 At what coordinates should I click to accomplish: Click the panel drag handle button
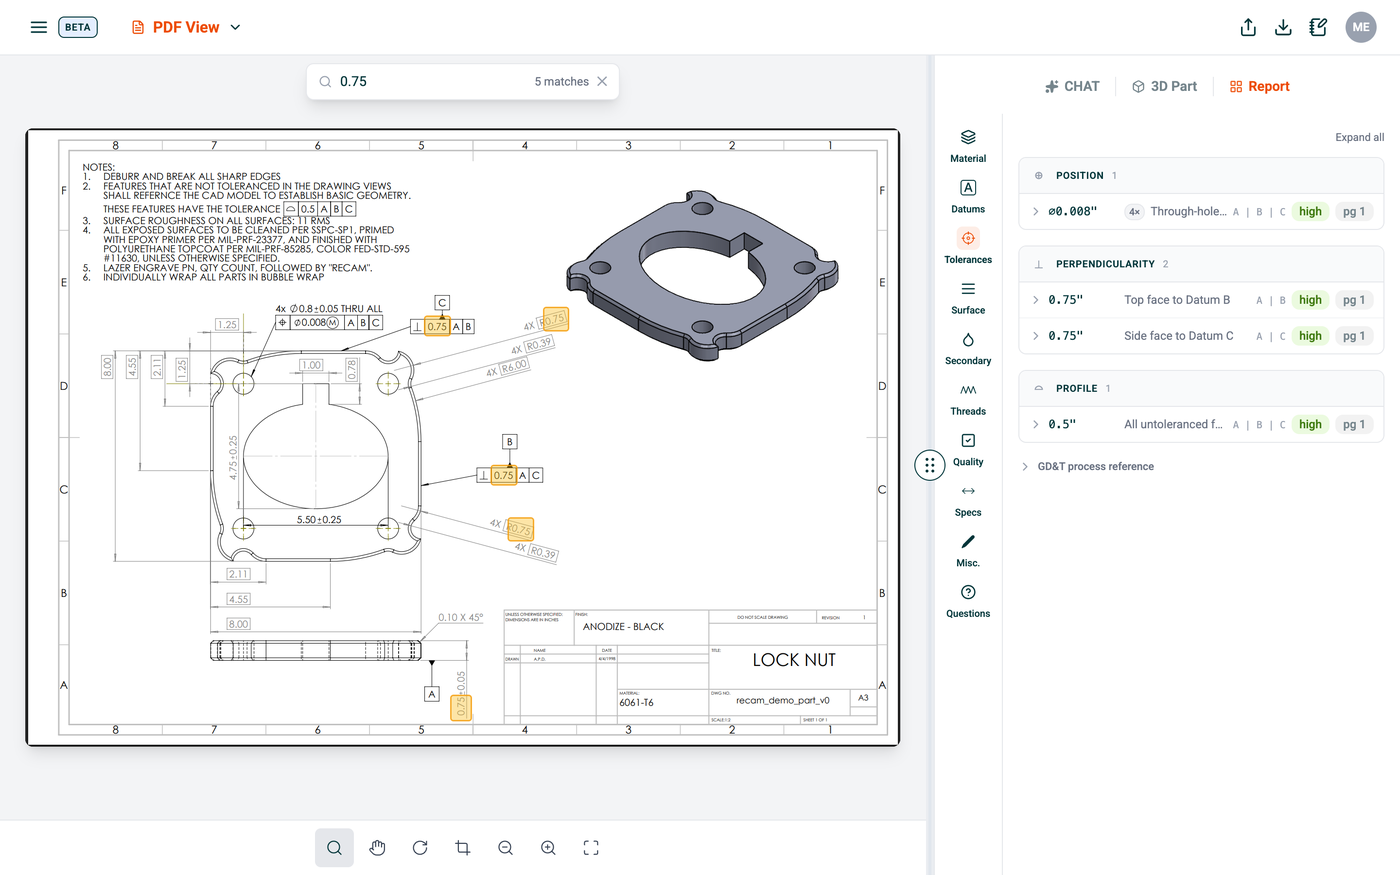[x=930, y=465]
